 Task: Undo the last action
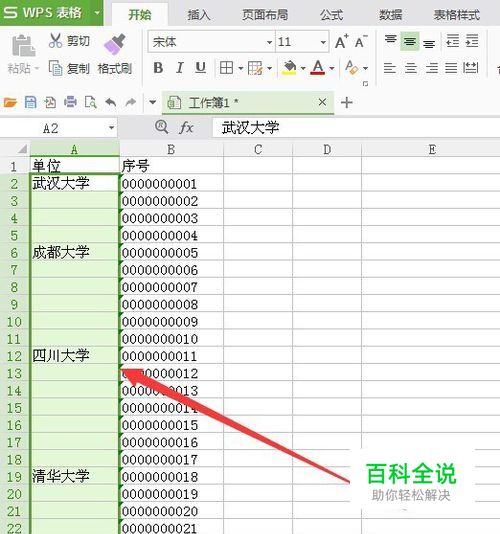pos(111,102)
